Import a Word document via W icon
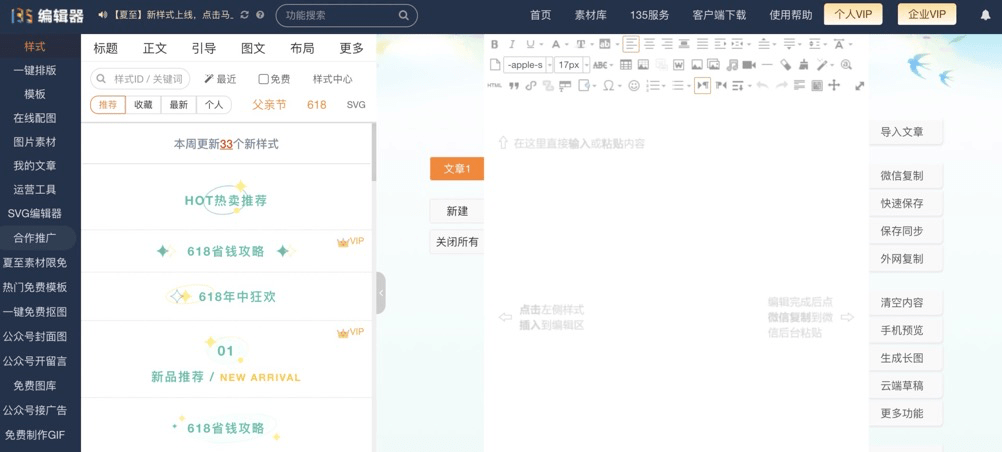The image size is (1002, 452). [x=679, y=65]
